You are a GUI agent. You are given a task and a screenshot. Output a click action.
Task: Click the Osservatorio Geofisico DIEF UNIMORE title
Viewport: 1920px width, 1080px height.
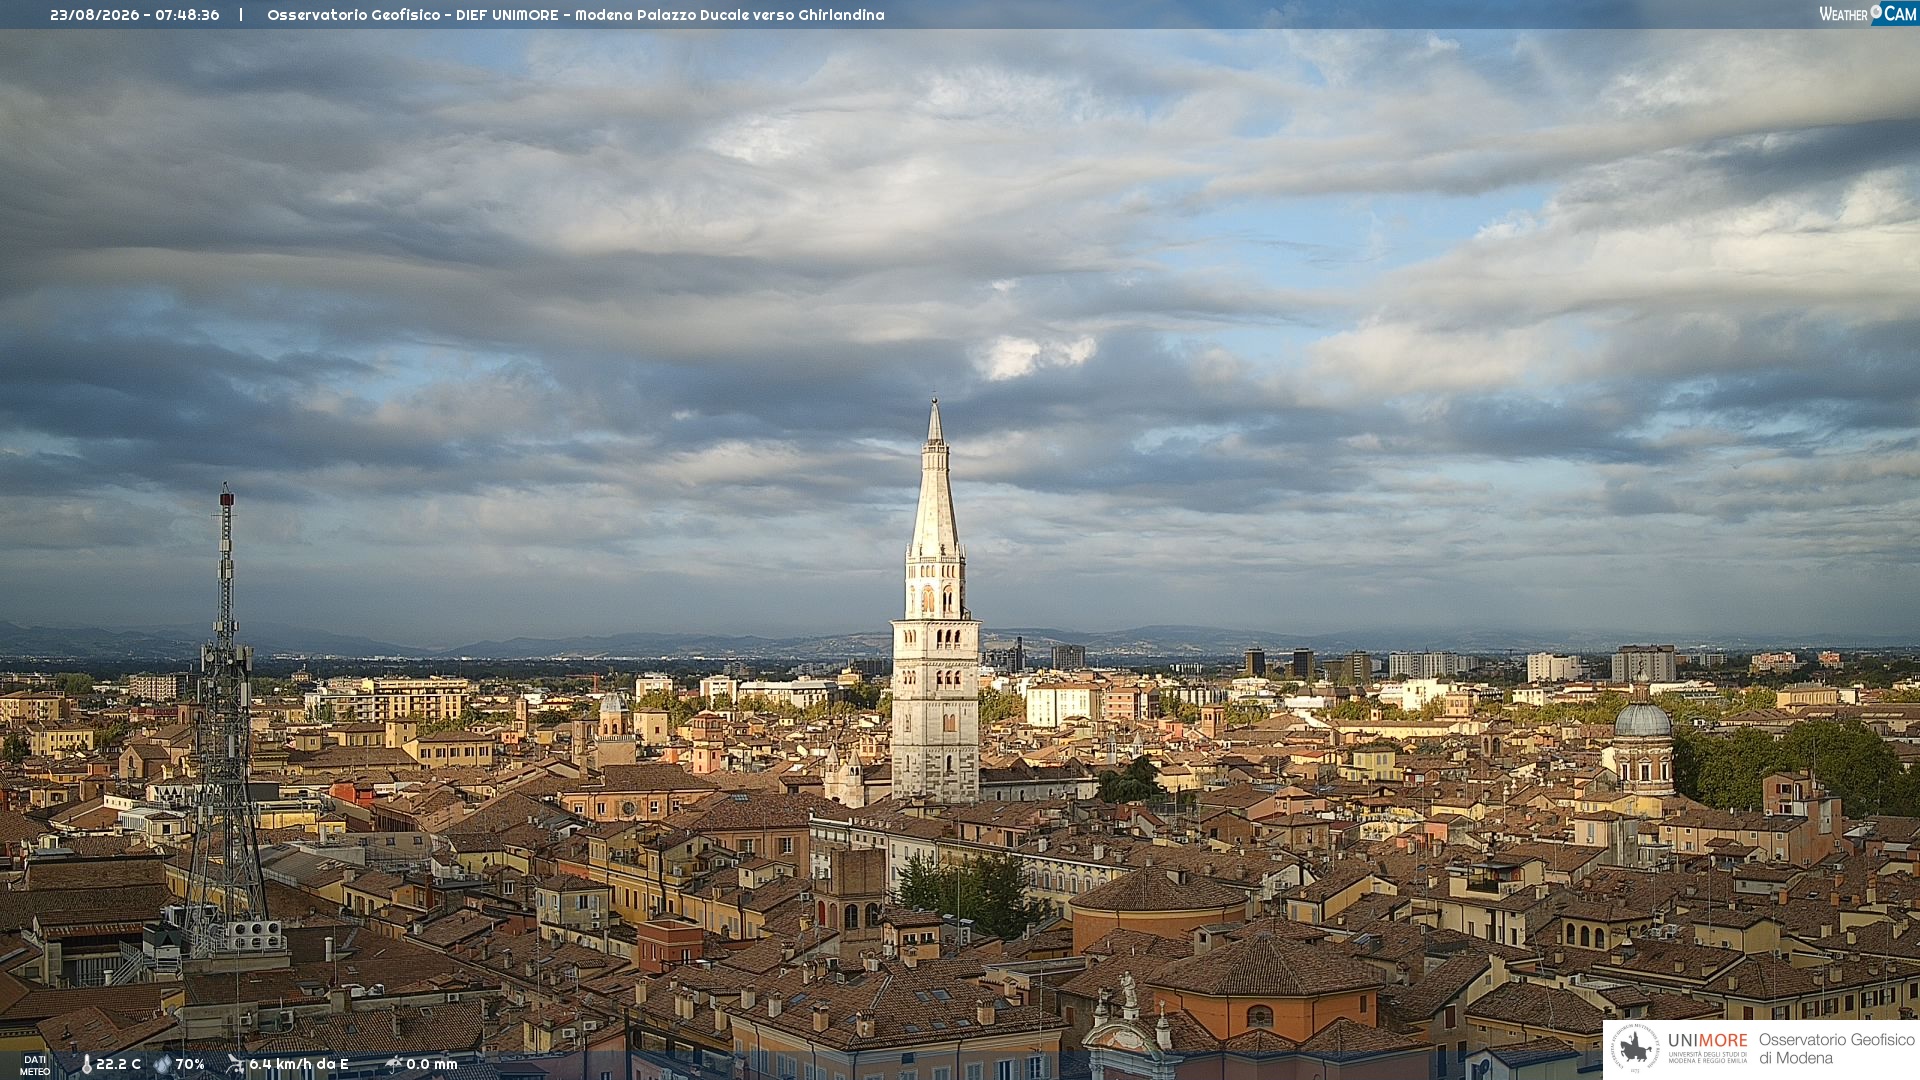tap(576, 15)
